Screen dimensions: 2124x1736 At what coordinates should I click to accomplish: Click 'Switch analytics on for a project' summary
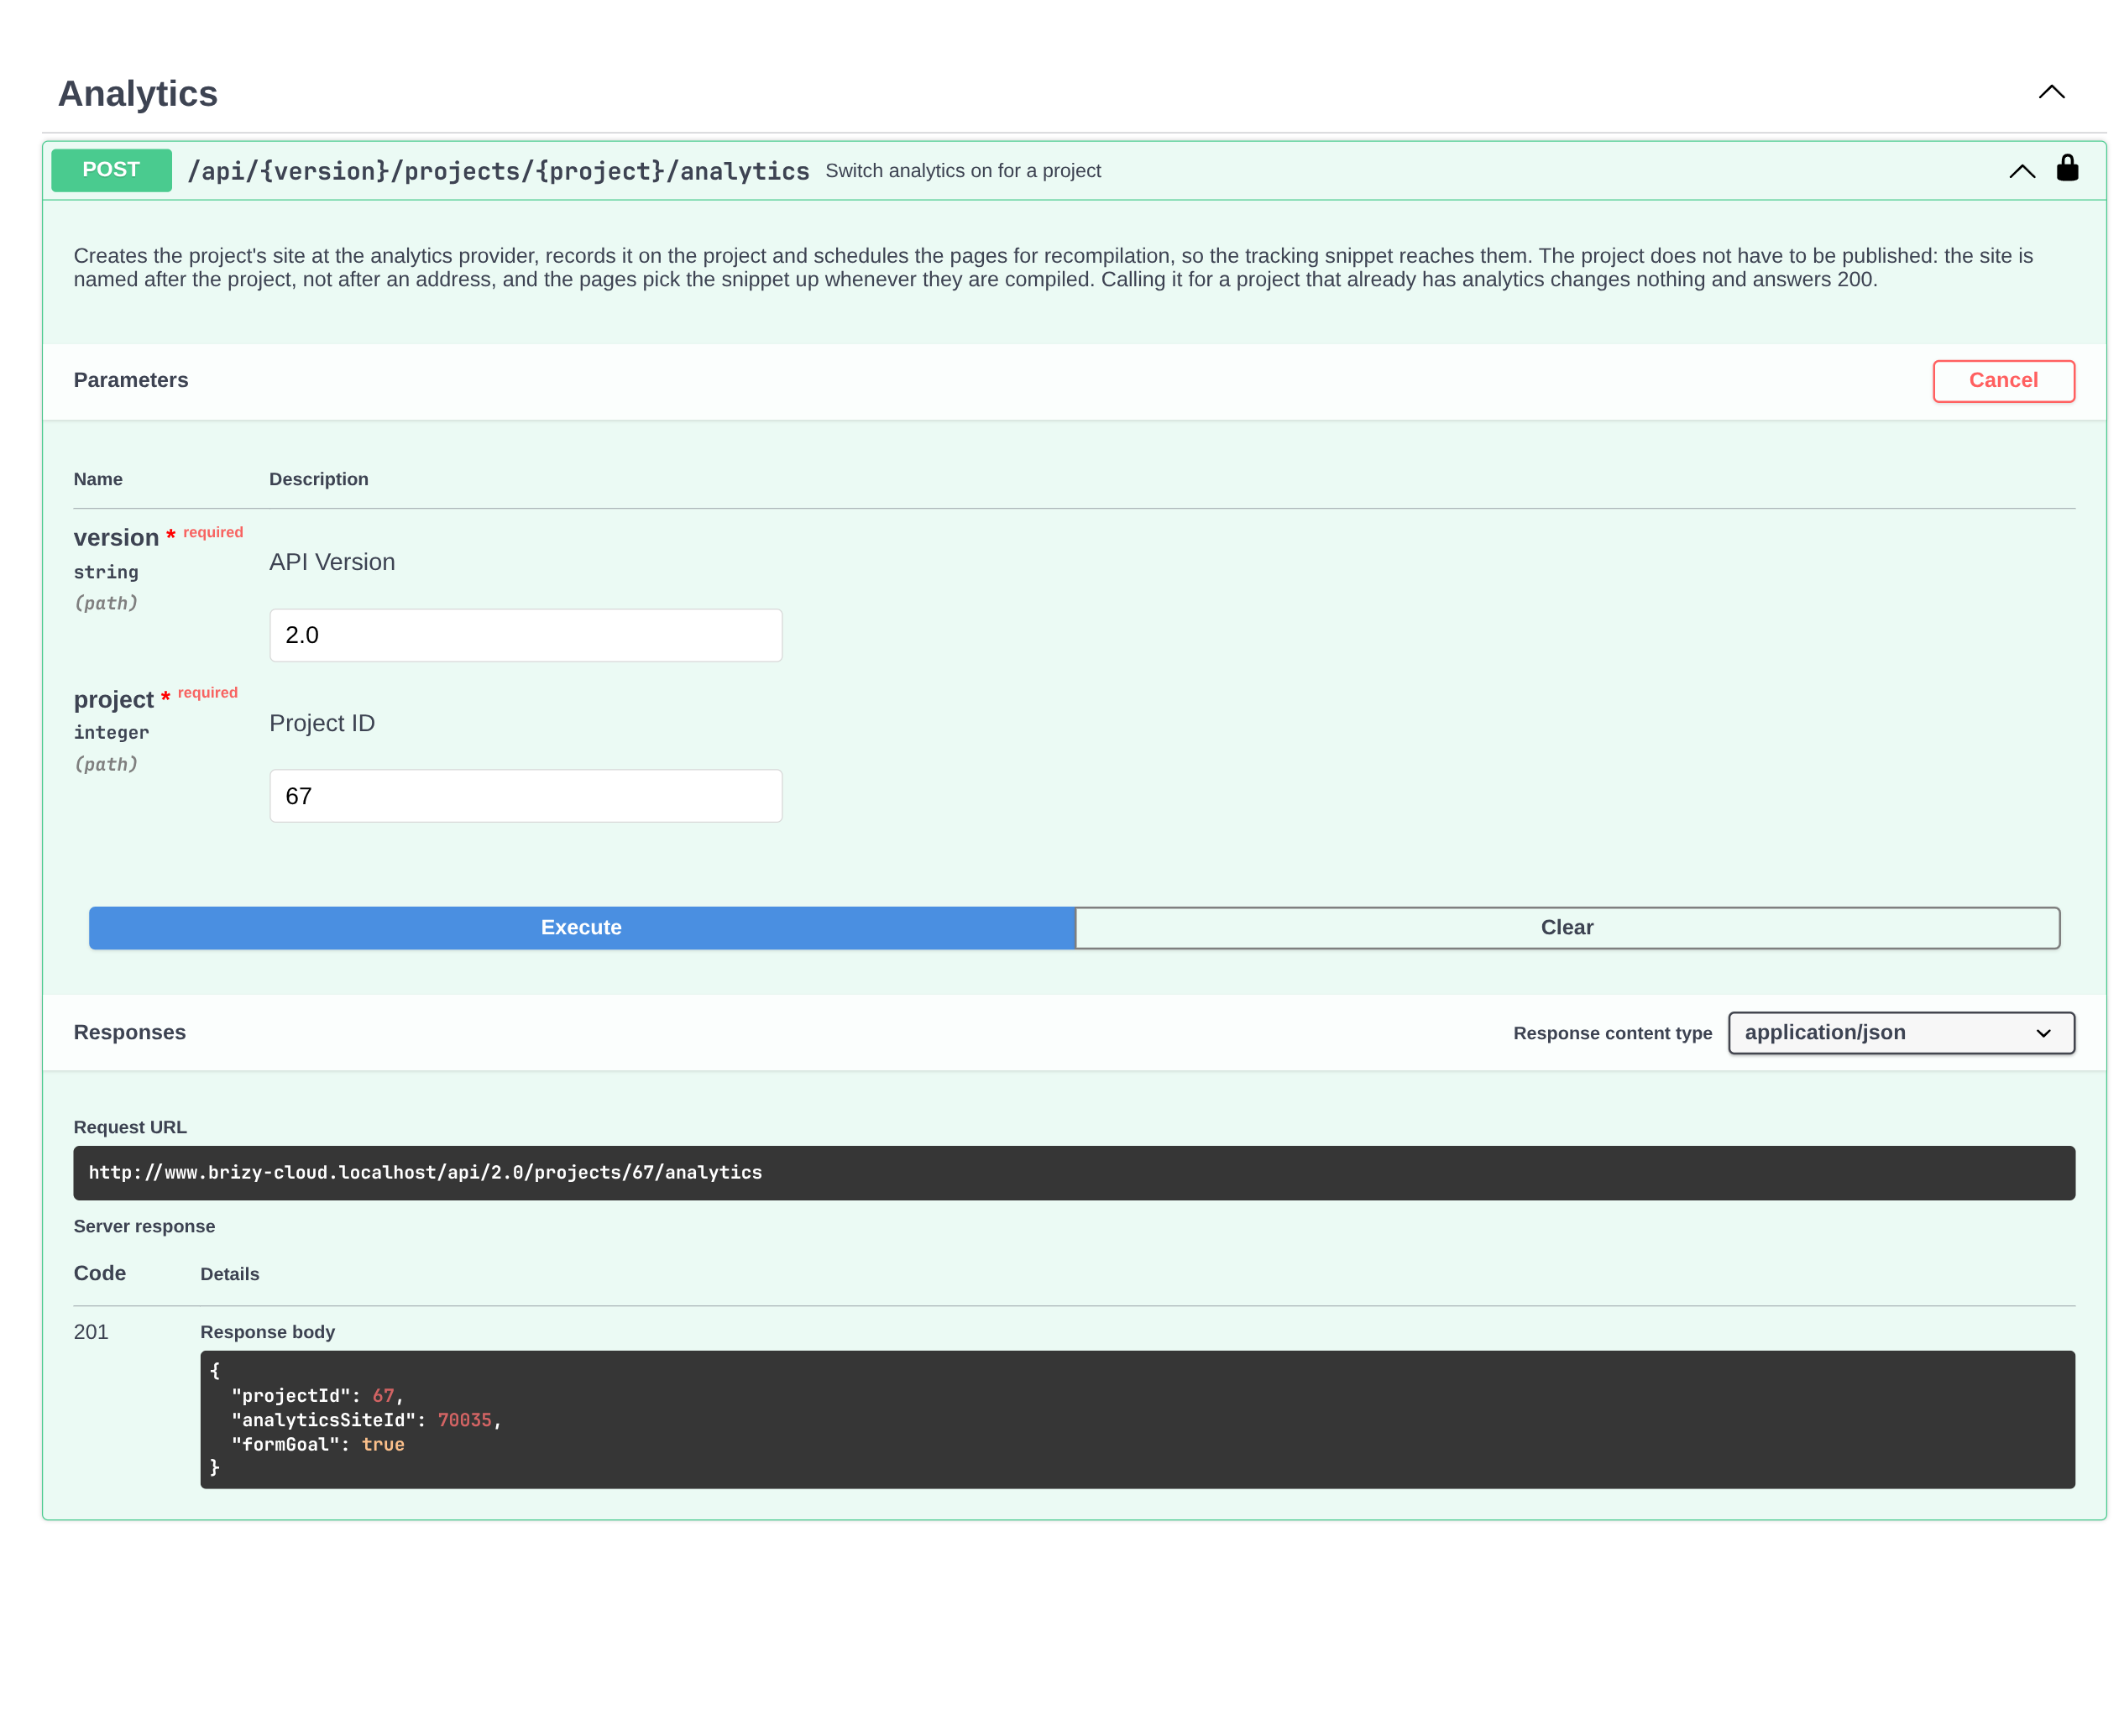pyautogui.click(x=962, y=171)
